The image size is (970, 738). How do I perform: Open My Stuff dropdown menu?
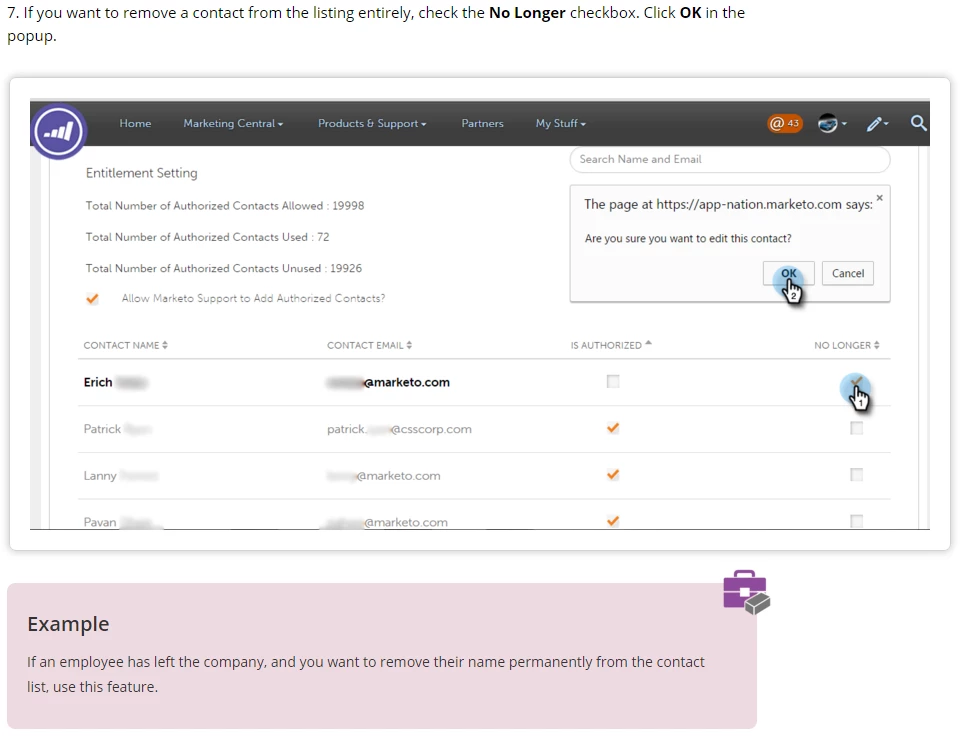coord(560,123)
